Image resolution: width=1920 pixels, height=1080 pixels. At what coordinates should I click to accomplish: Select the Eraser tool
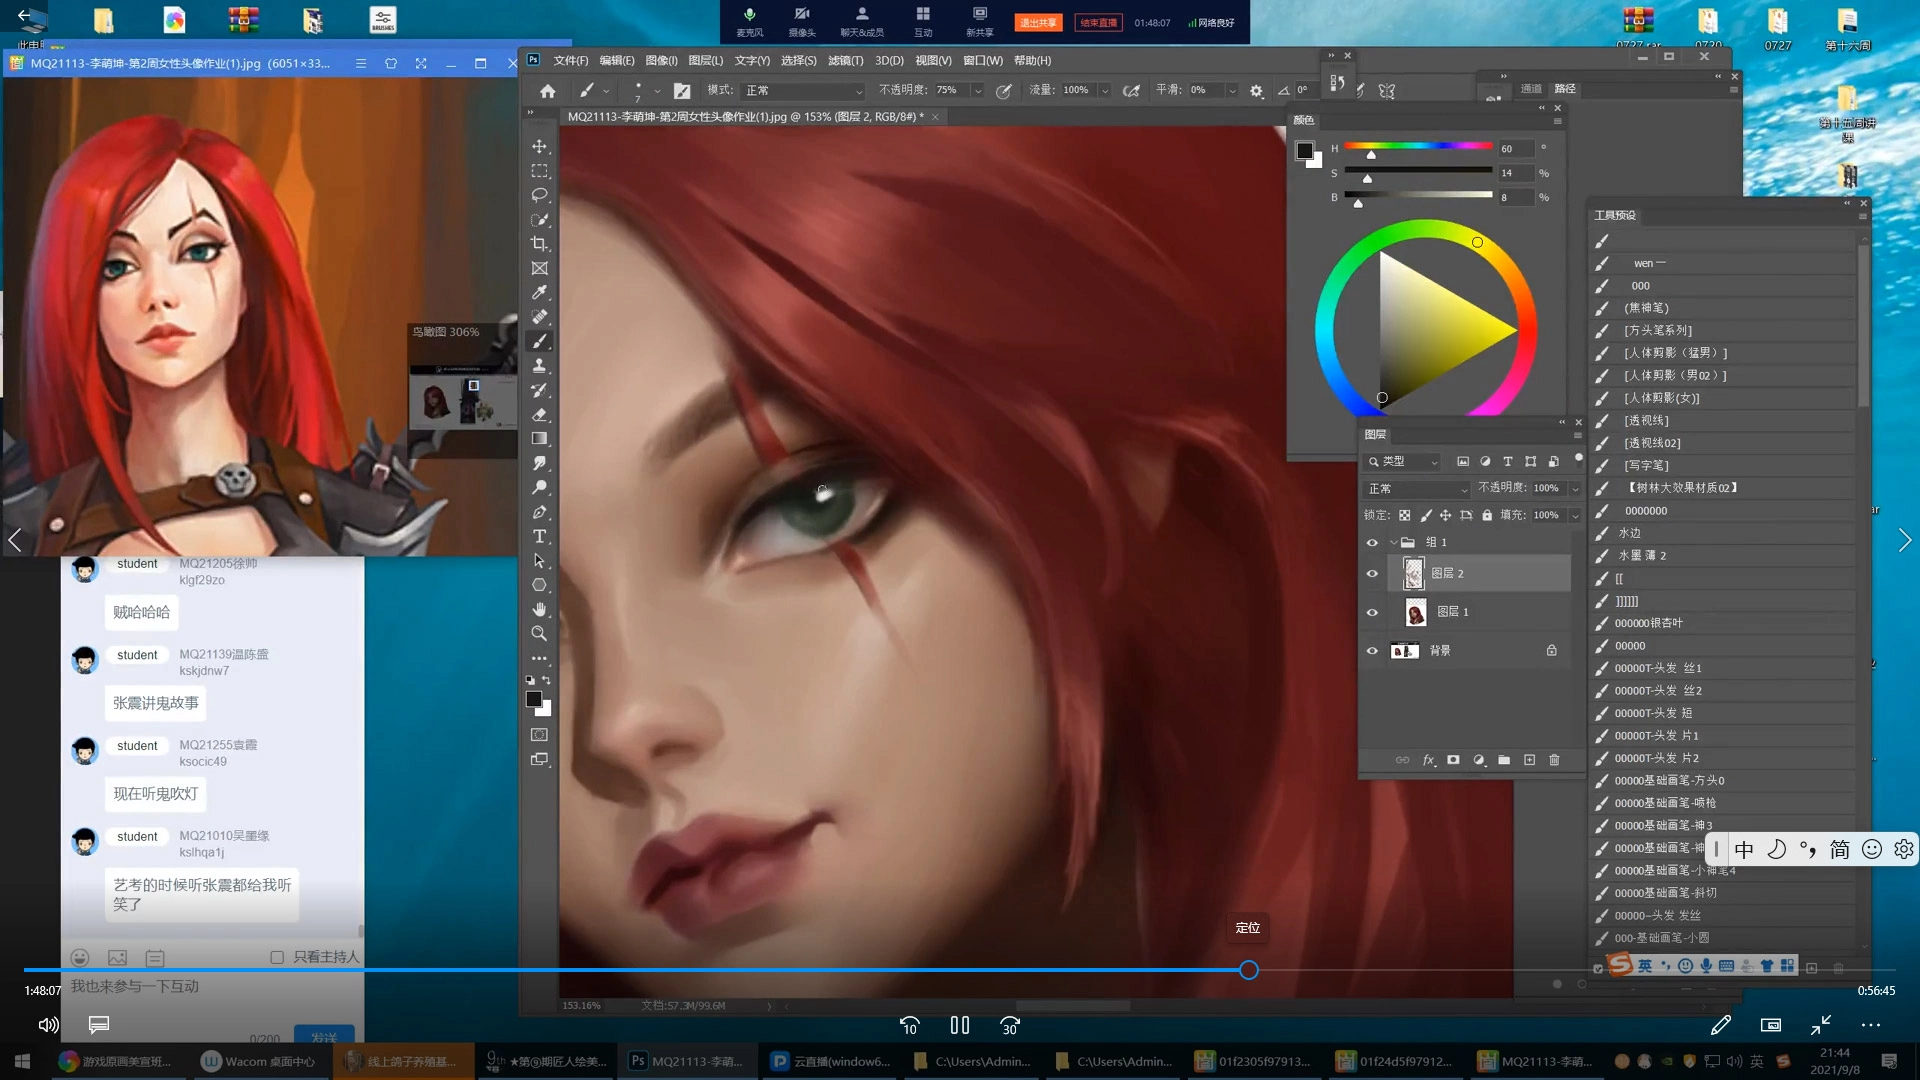[x=539, y=414]
